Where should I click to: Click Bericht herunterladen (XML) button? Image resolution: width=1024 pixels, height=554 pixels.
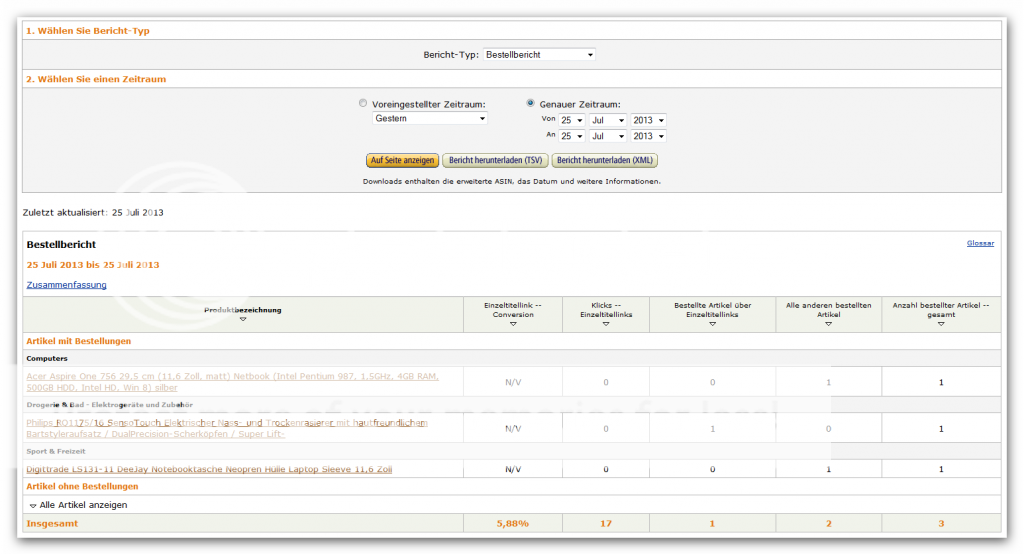(604, 160)
